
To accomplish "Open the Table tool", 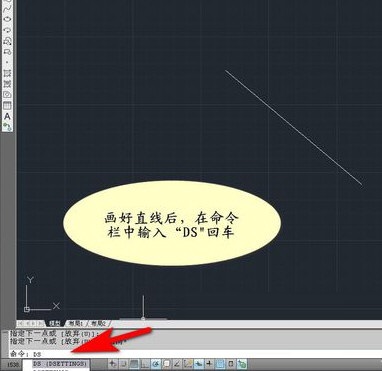I will [x=7, y=105].
